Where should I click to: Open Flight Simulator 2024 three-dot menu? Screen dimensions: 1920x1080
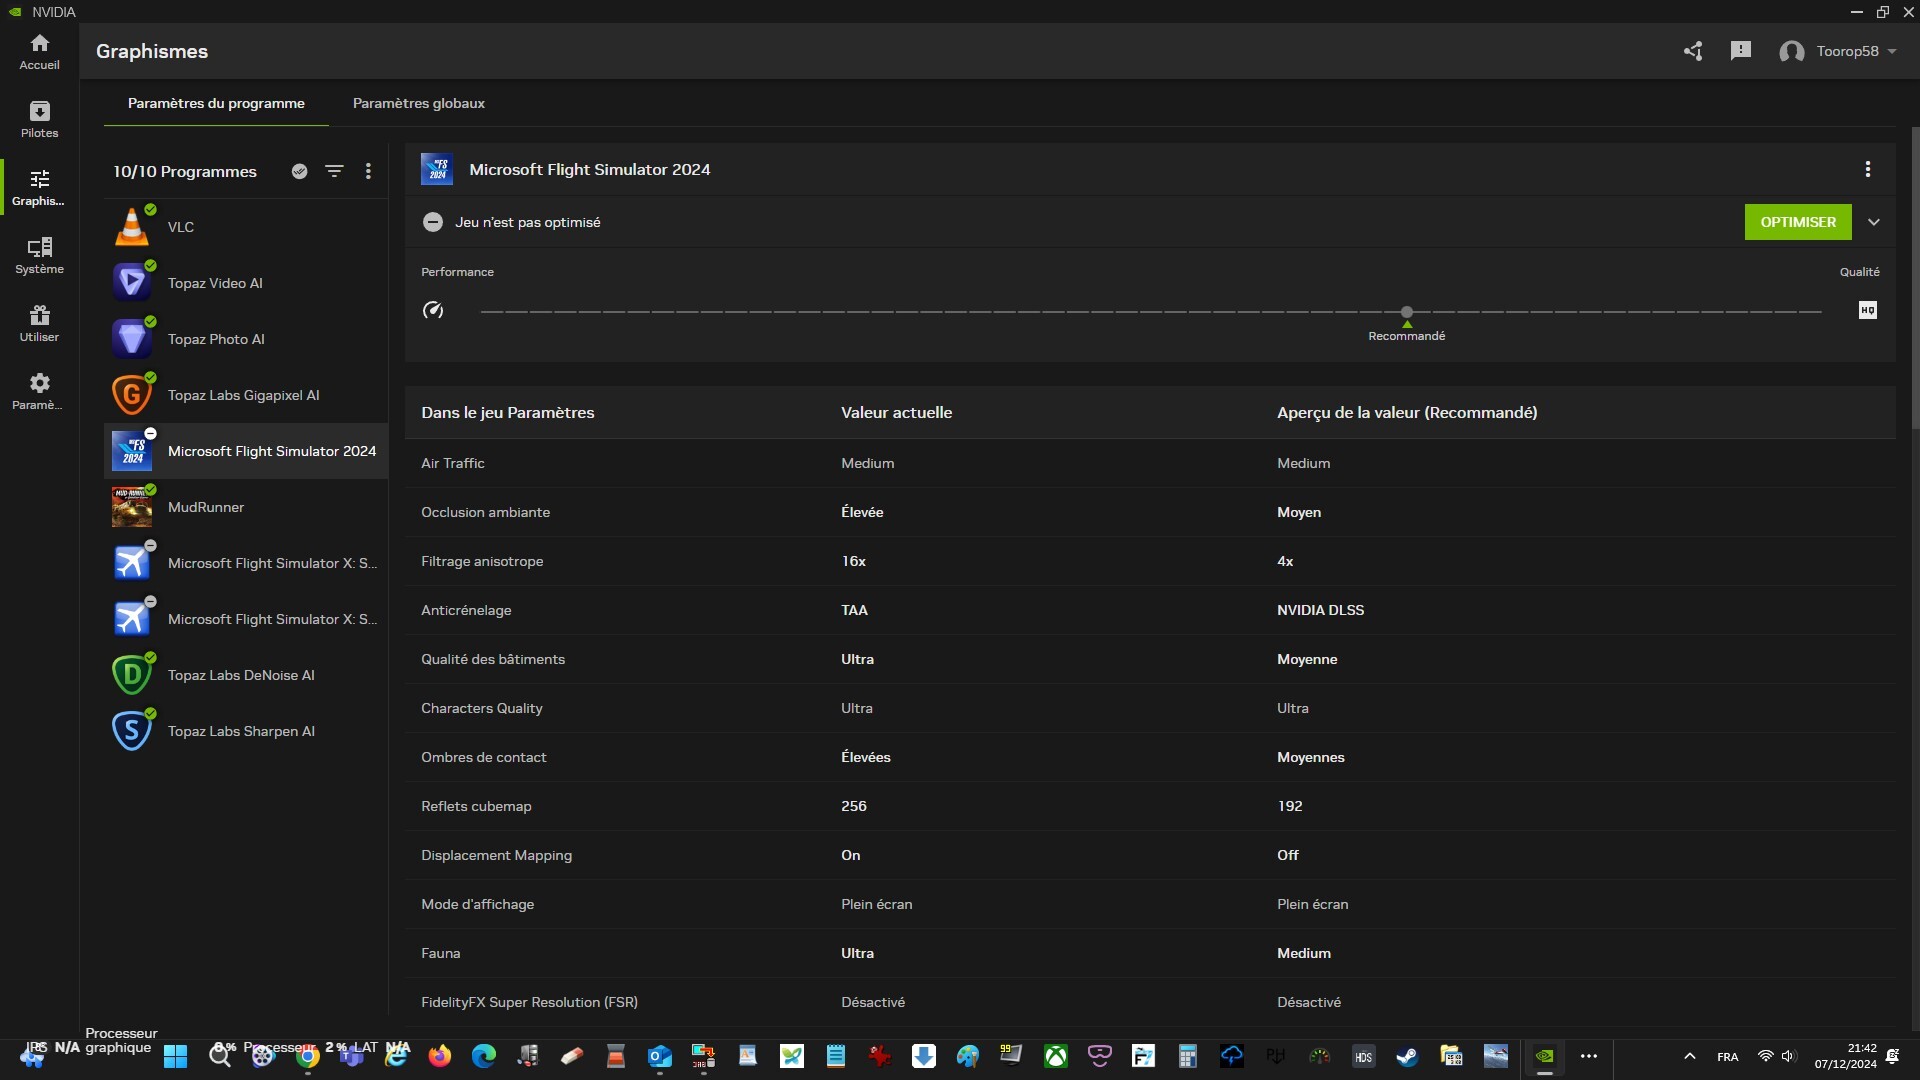(1868, 169)
